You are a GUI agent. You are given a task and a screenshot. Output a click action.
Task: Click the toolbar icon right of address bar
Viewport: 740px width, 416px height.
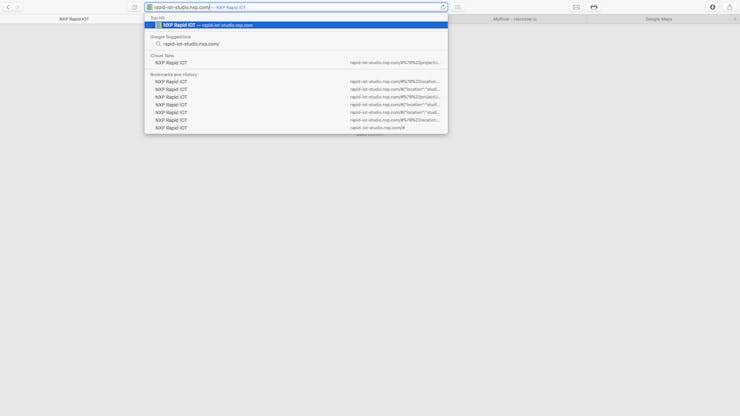click(x=458, y=7)
